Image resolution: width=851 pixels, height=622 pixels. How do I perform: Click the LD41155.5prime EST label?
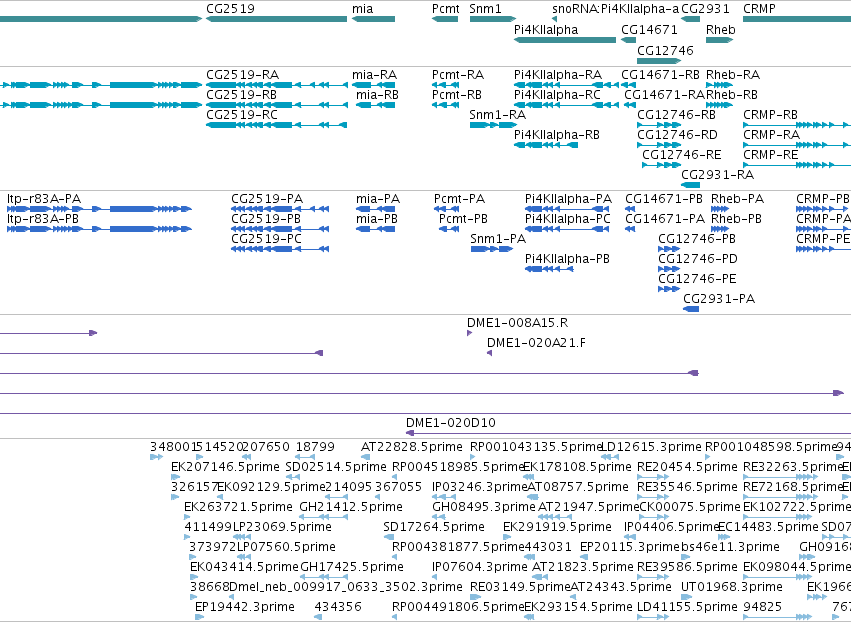pos(687,607)
